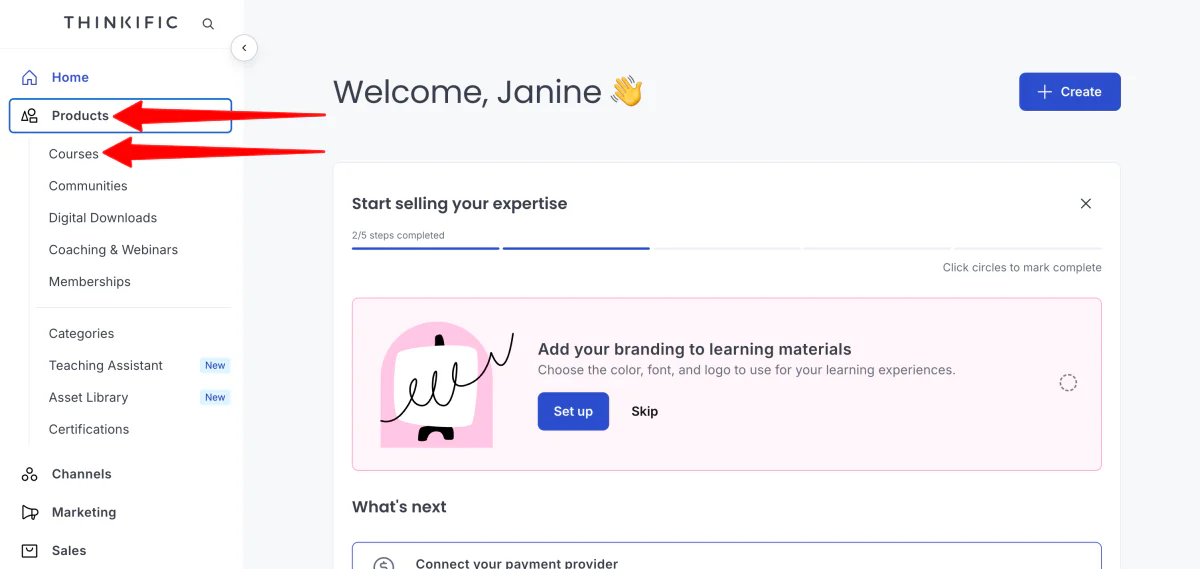1200x569 pixels.
Task: Close the Start selling your expertise card
Action: pos(1086,204)
